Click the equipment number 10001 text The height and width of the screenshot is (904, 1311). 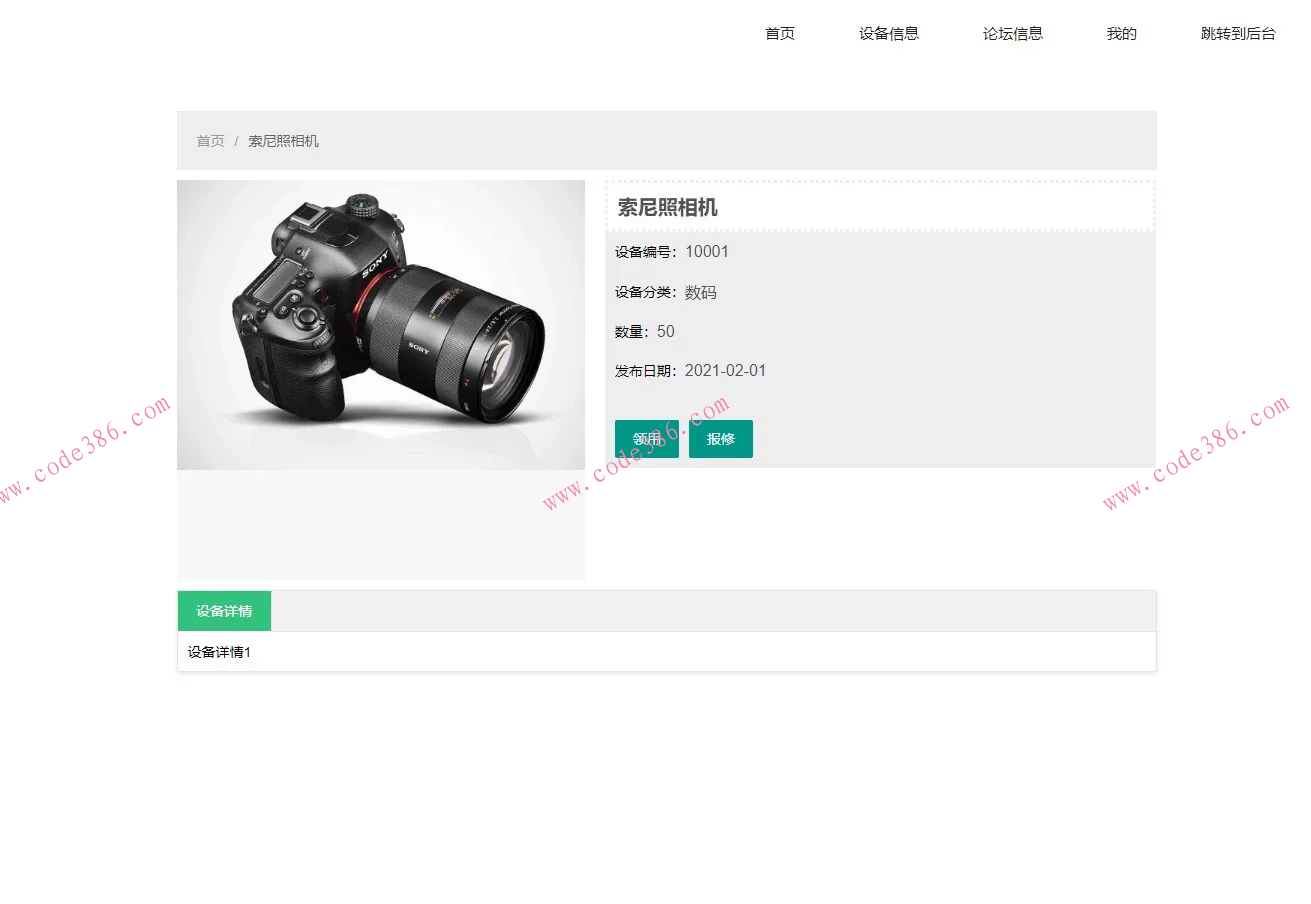707,251
